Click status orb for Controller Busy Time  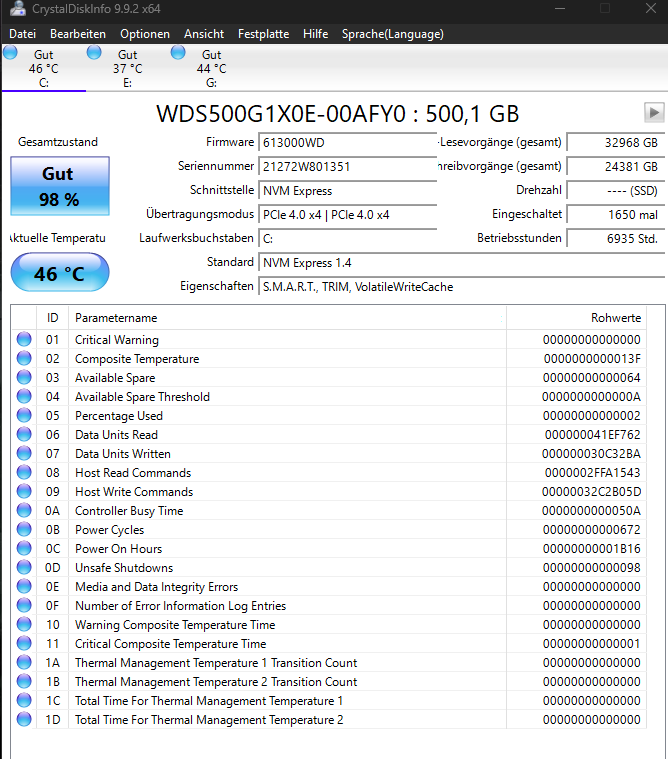[24, 510]
